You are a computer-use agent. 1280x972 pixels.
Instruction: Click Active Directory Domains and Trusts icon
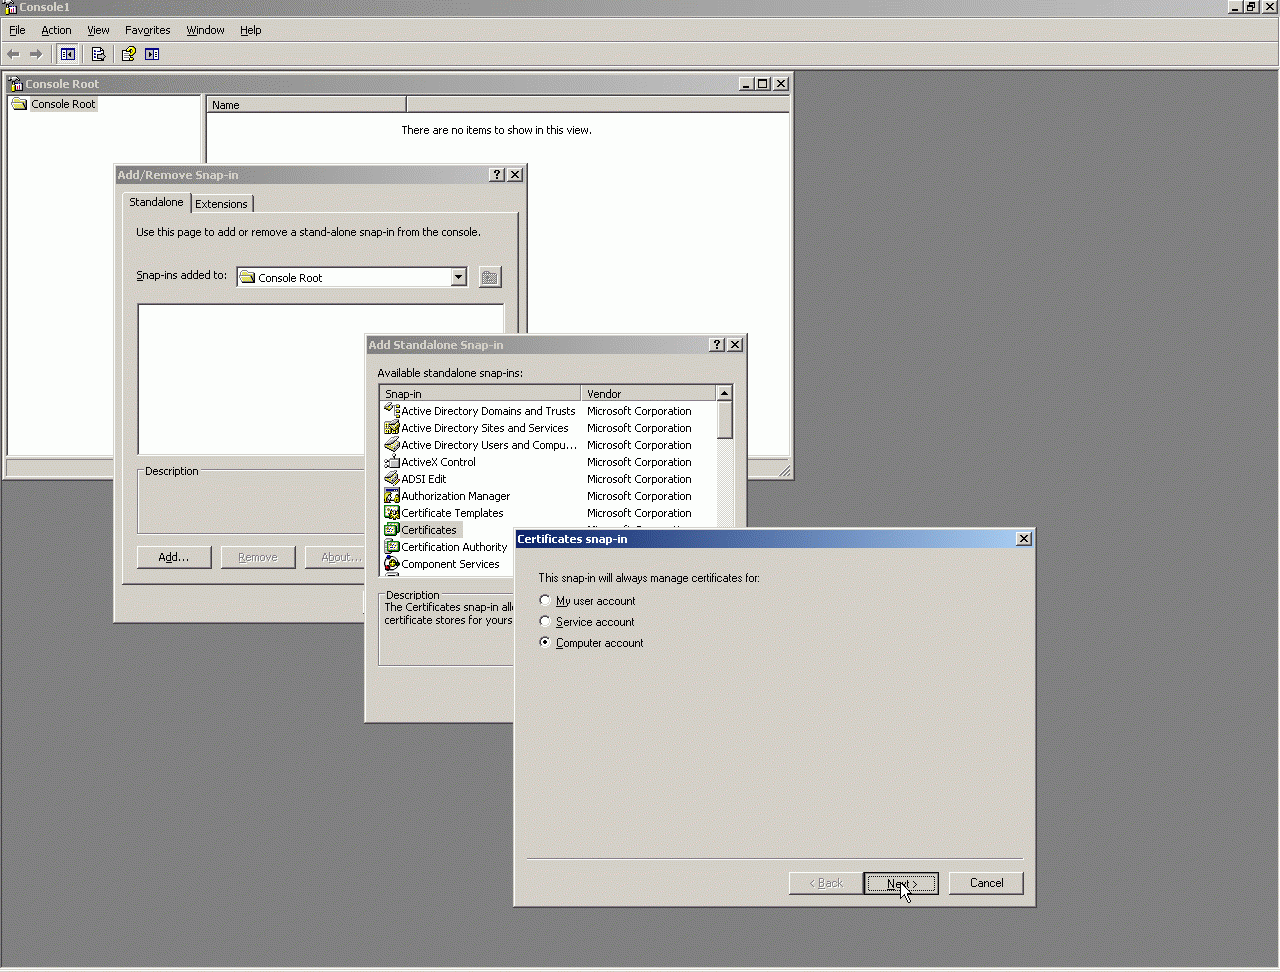(x=392, y=411)
